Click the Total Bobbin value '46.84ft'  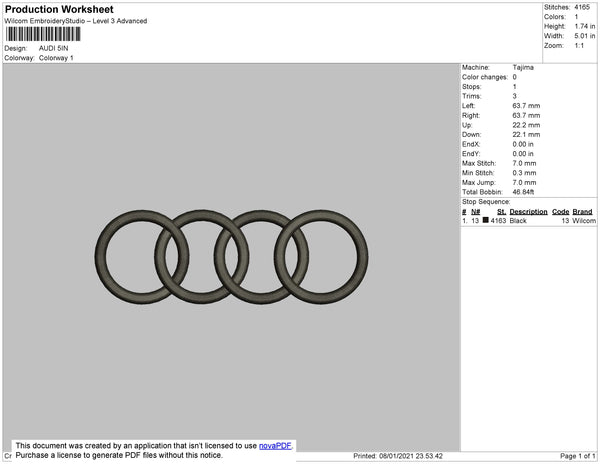(523, 192)
